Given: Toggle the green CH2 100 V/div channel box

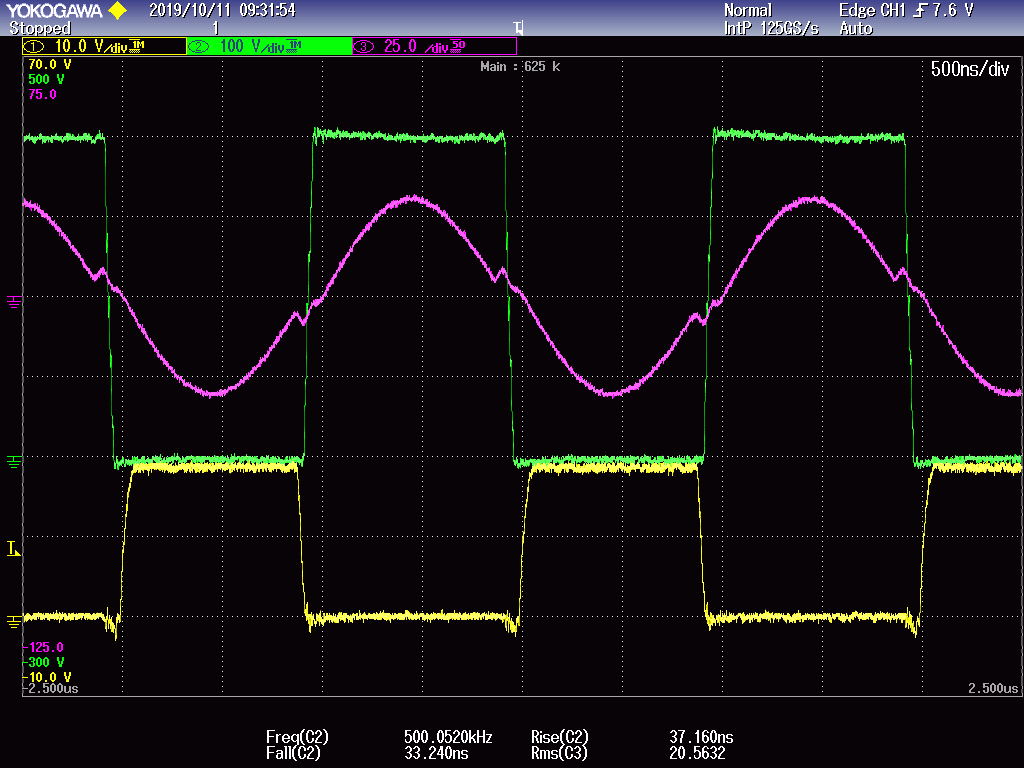Looking at the screenshot, I should click(x=269, y=46).
